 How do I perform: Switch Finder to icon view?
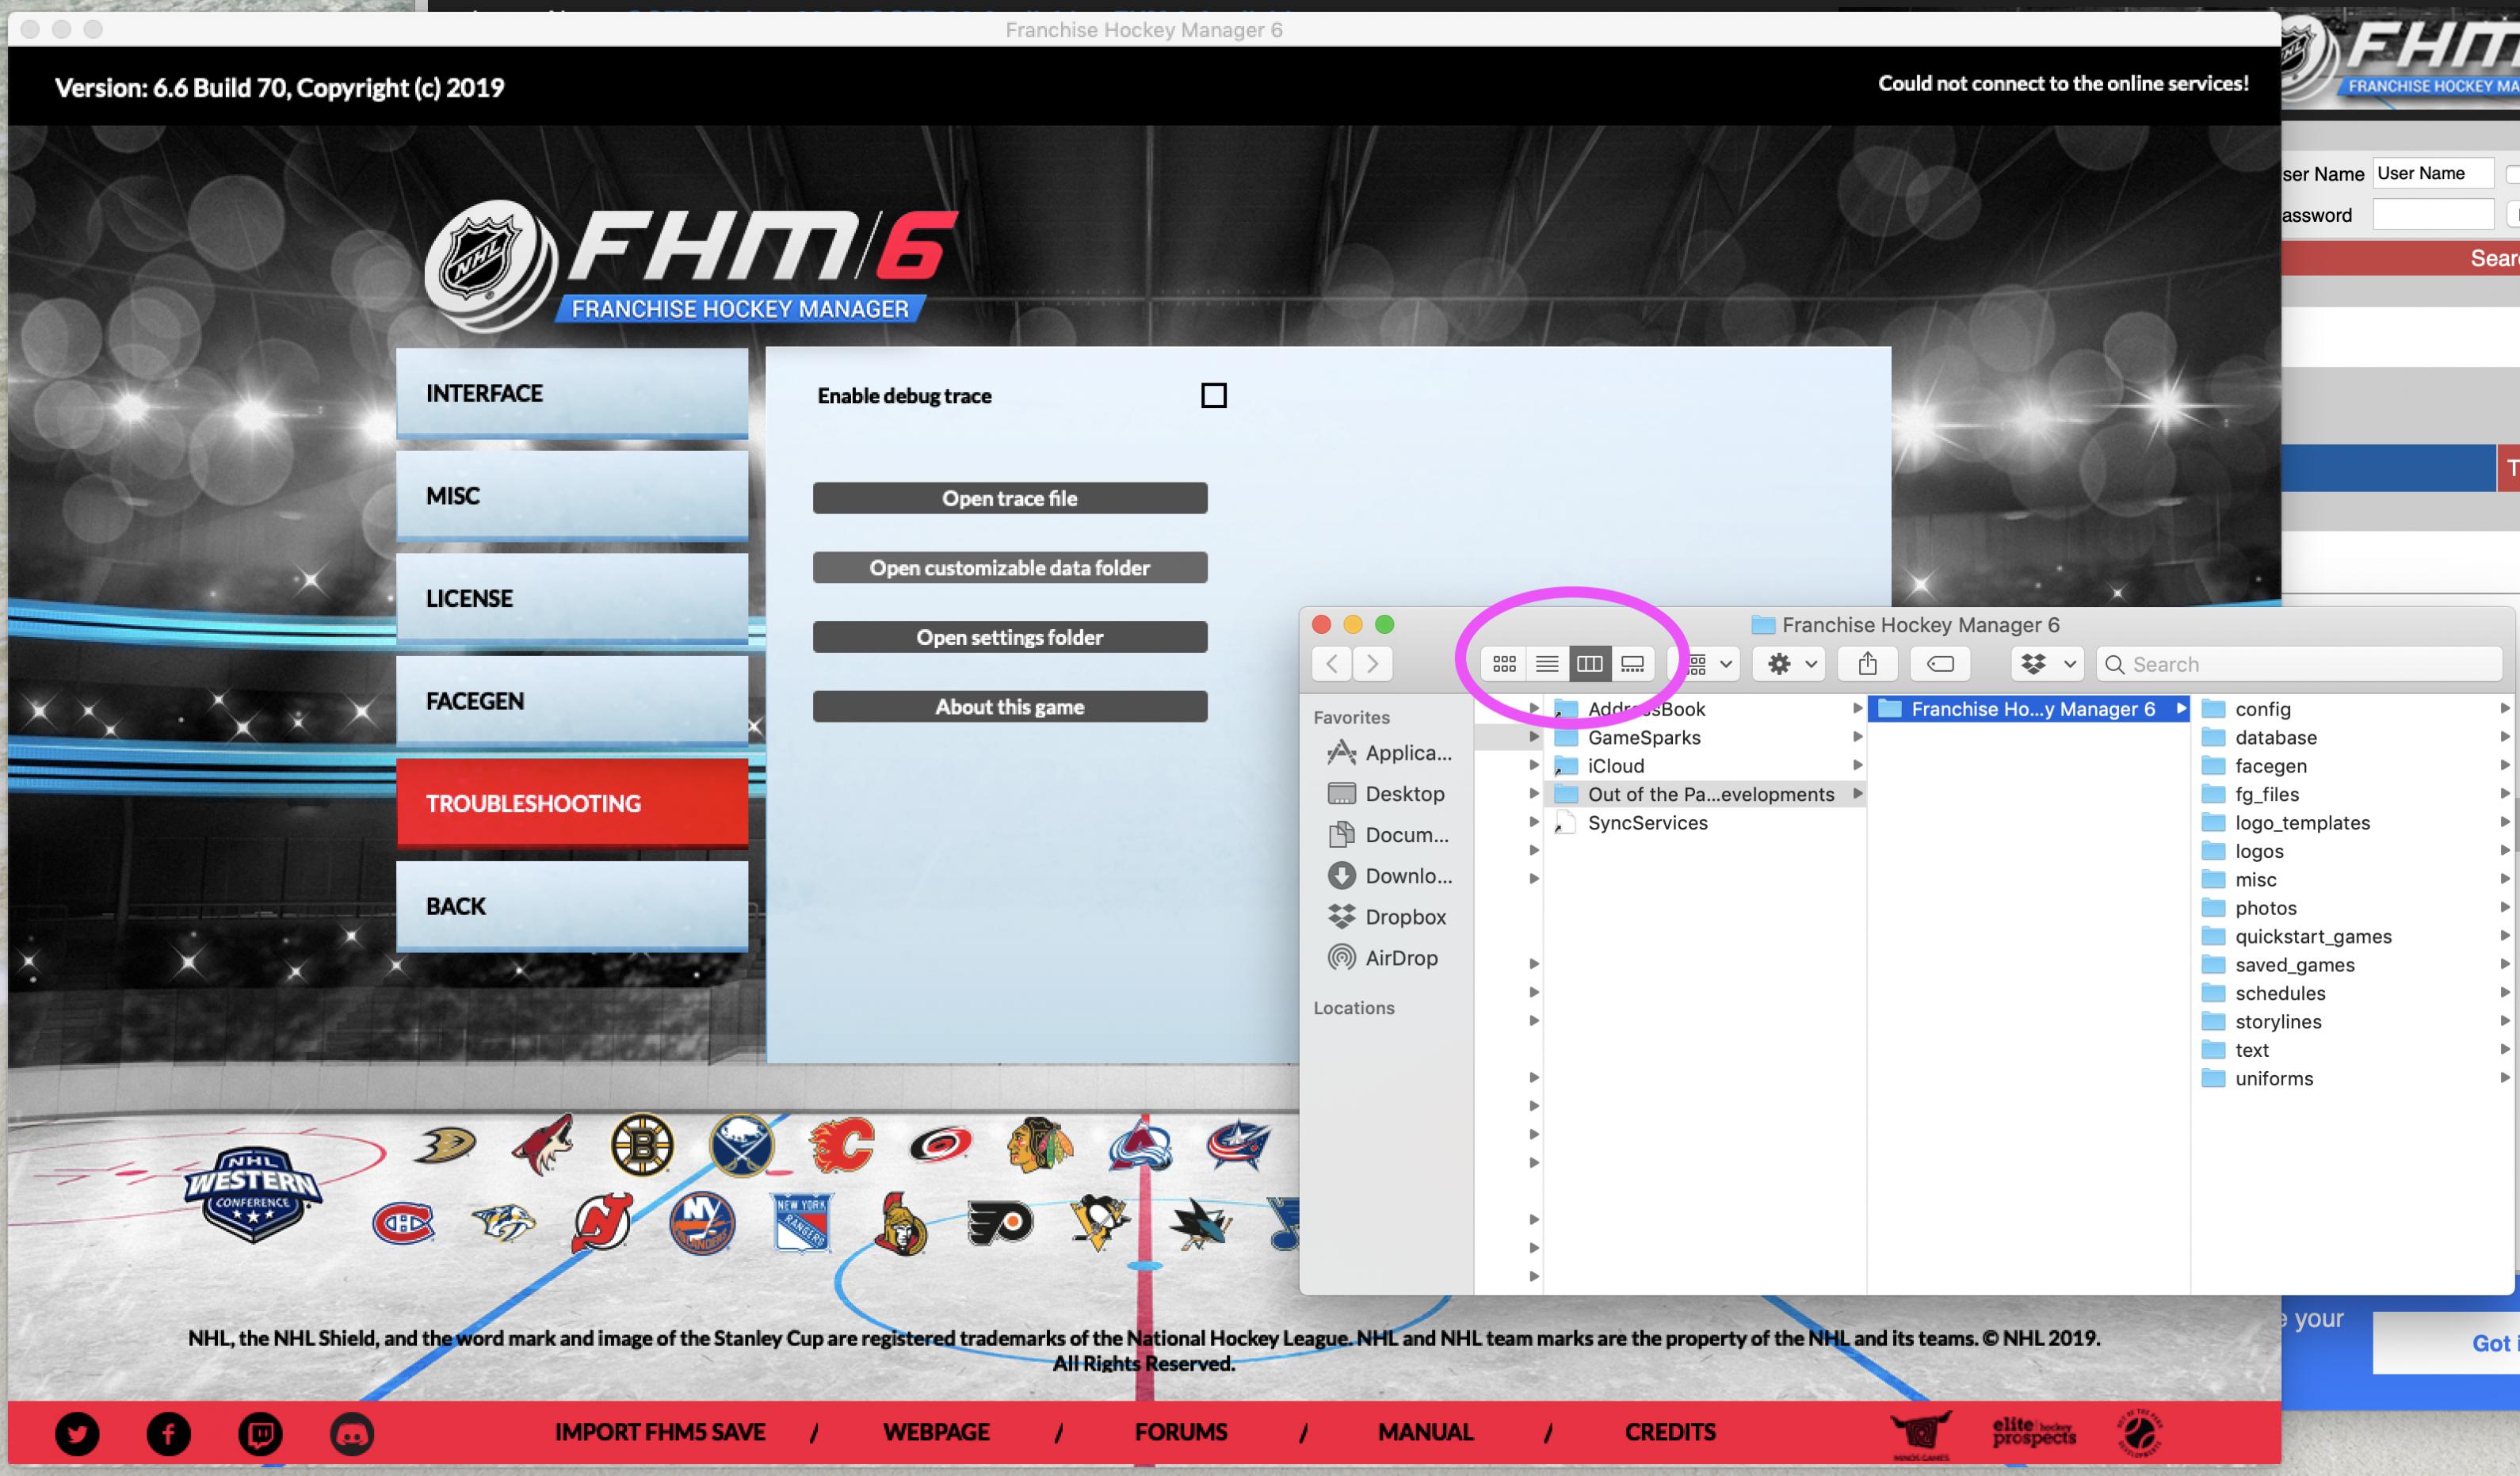pos(1504,664)
